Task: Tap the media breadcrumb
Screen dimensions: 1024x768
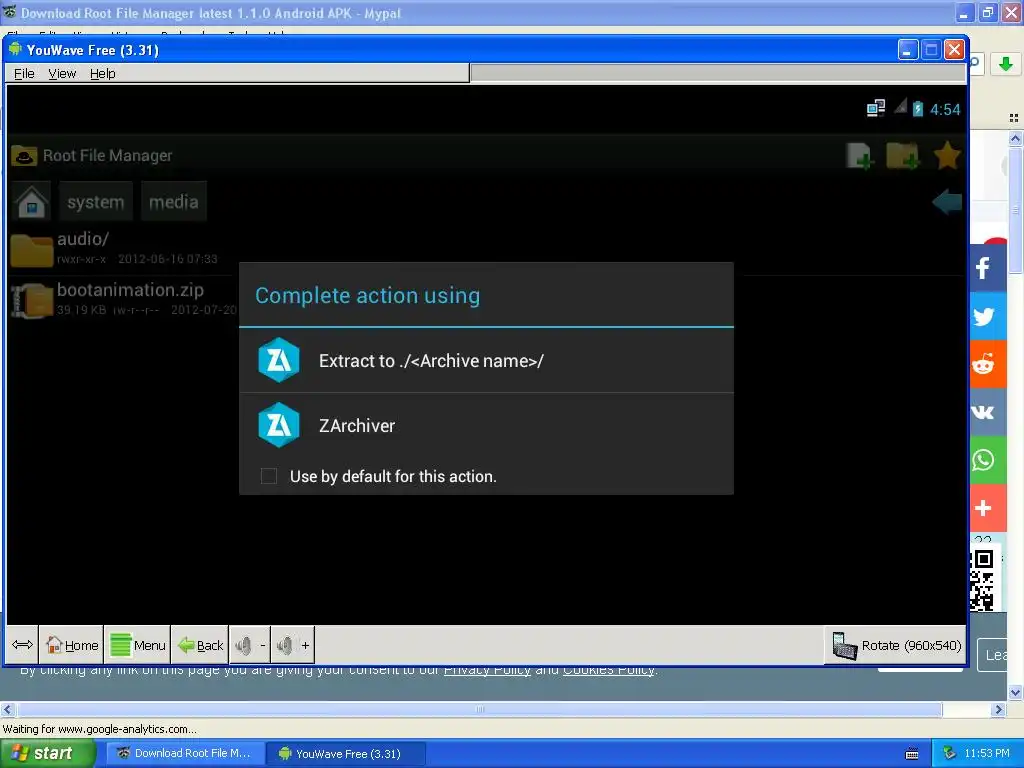Action: click(x=174, y=202)
